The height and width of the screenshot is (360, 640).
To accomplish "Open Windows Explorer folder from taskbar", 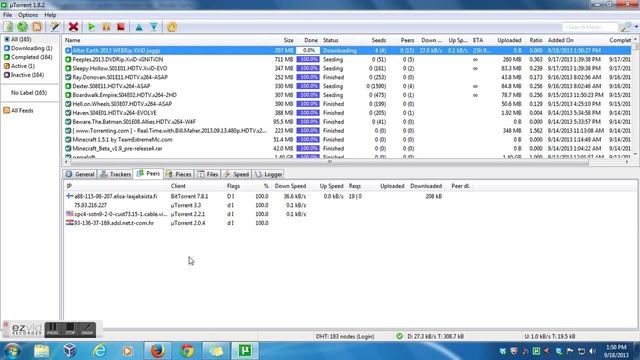I will coord(42,351).
